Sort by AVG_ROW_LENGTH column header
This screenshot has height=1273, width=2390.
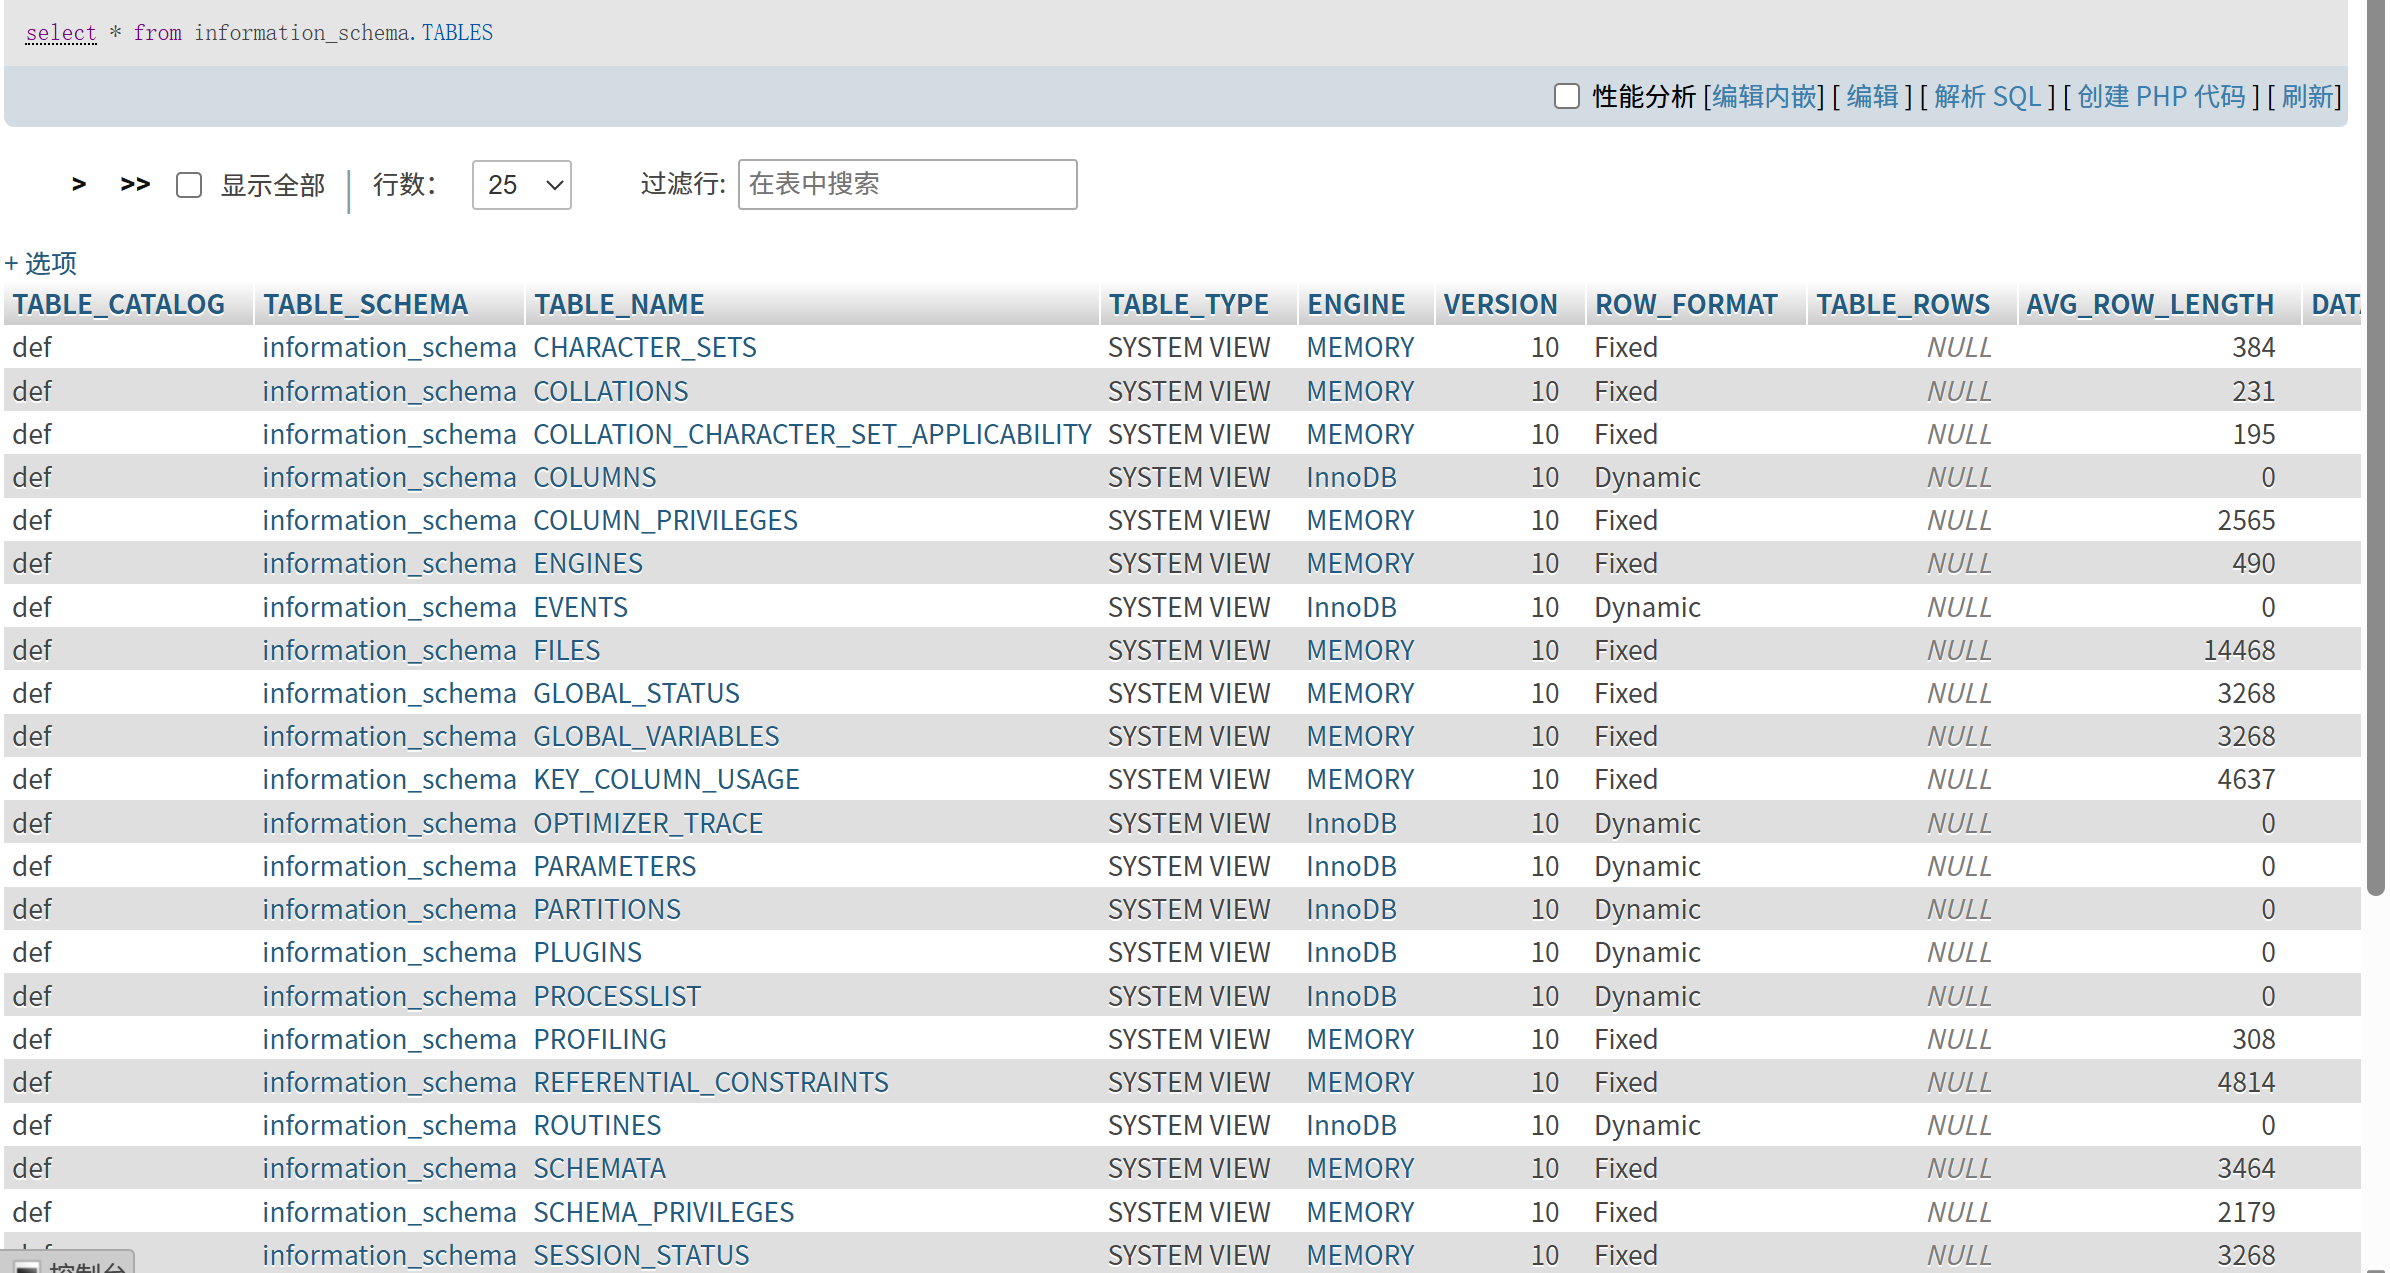click(2150, 304)
